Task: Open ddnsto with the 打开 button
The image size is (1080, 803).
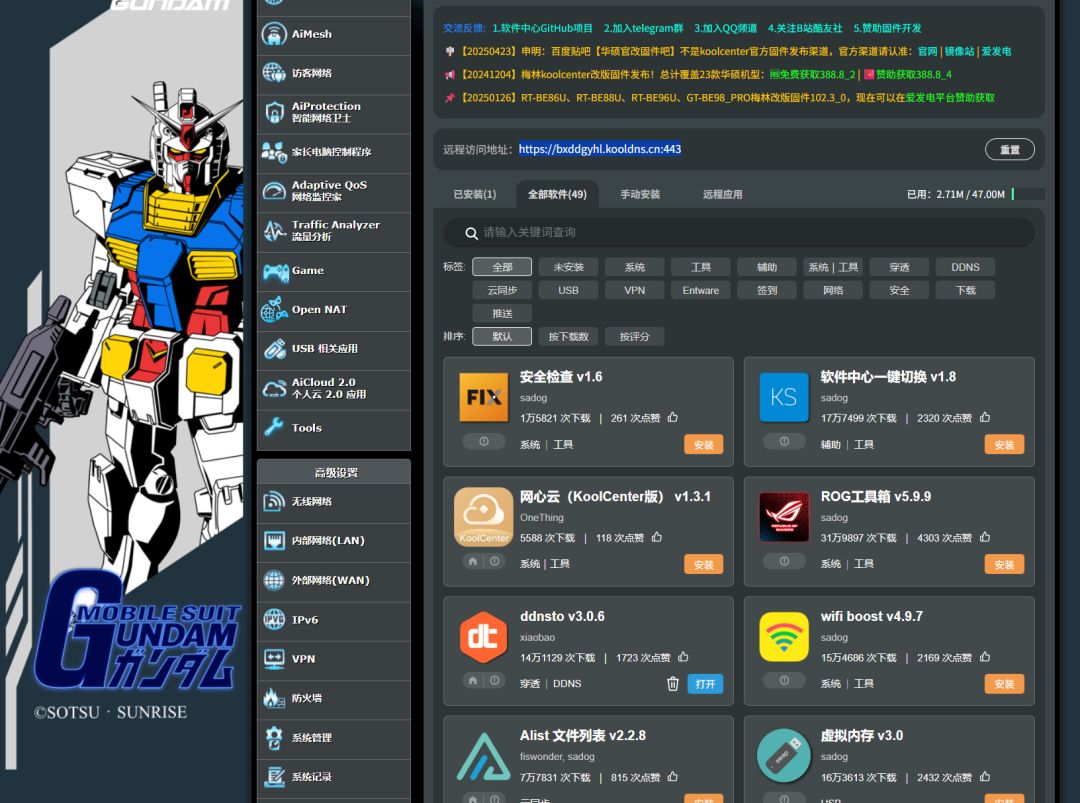Action: coord(705,684)
